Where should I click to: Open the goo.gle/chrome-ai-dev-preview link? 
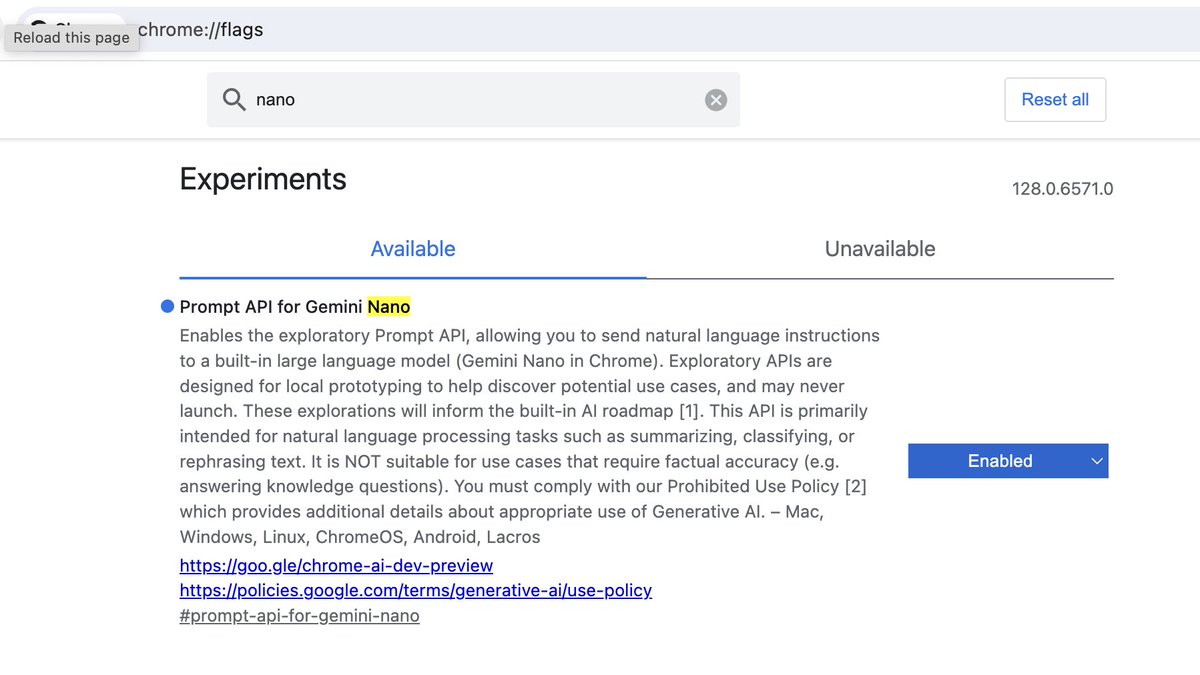click(336, 566)
